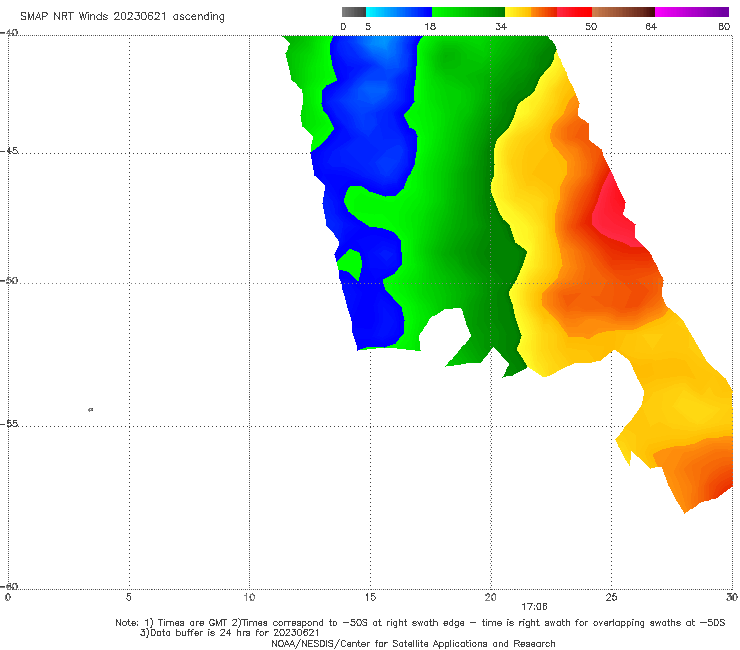Image resolution: width=740 pixels, height=650 pixels.
Task: Click the brown 50-64 segment of color bar
Action: [623, 12]
